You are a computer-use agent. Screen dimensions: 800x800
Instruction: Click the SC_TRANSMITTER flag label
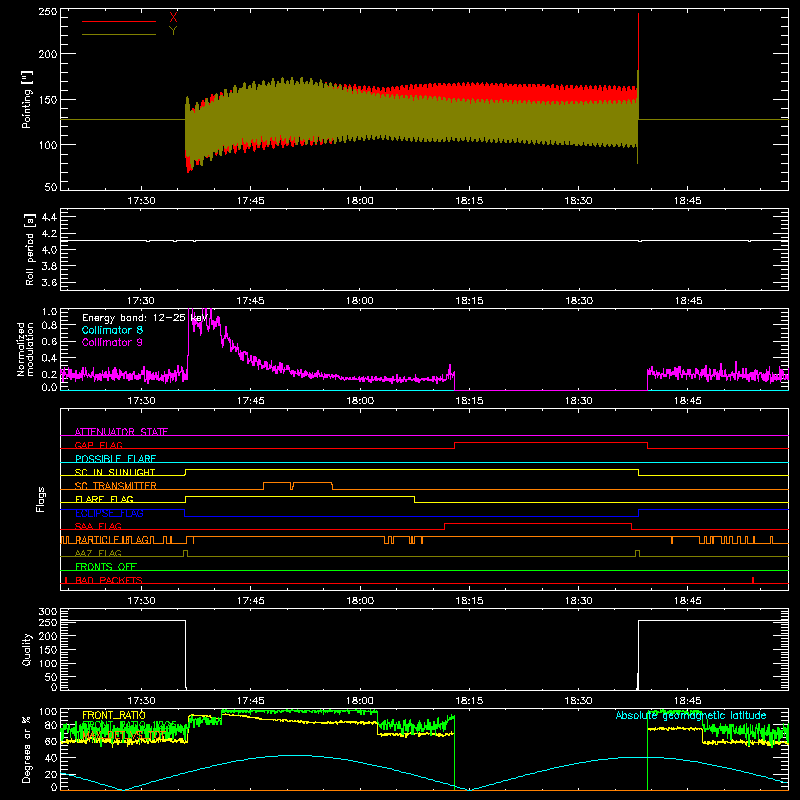[x=116, y=486]
